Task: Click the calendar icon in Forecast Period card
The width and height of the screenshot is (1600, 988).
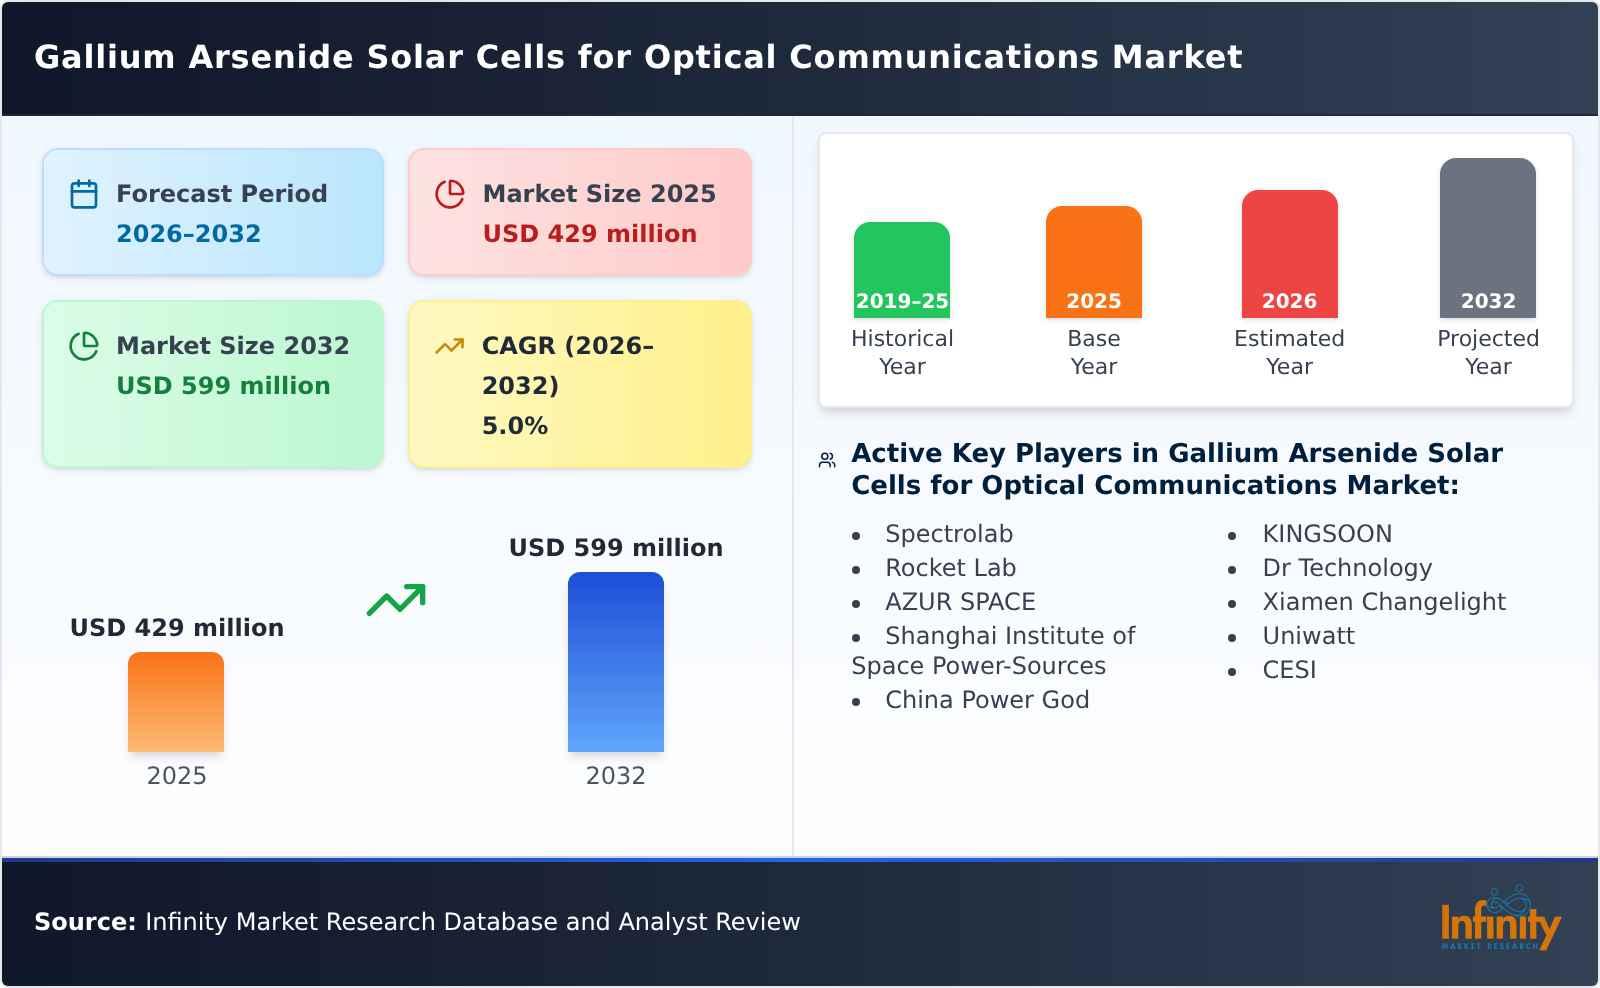Action: point(84,194)
